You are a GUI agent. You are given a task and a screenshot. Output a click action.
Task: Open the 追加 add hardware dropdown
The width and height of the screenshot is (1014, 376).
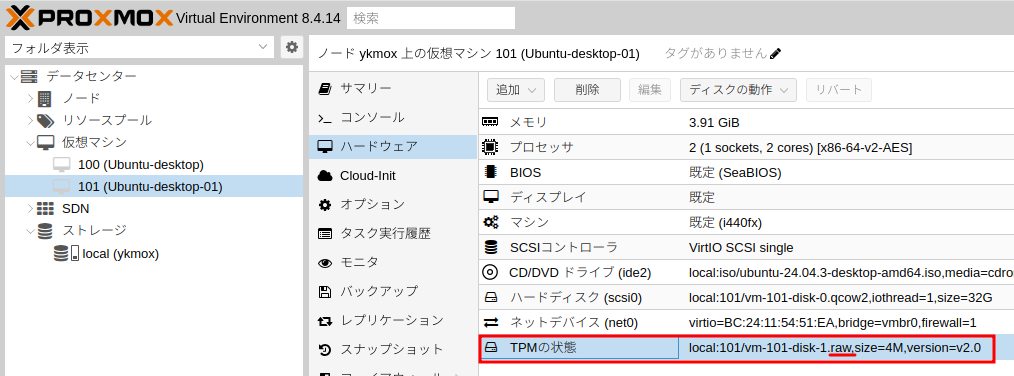[x=516, y=90]
